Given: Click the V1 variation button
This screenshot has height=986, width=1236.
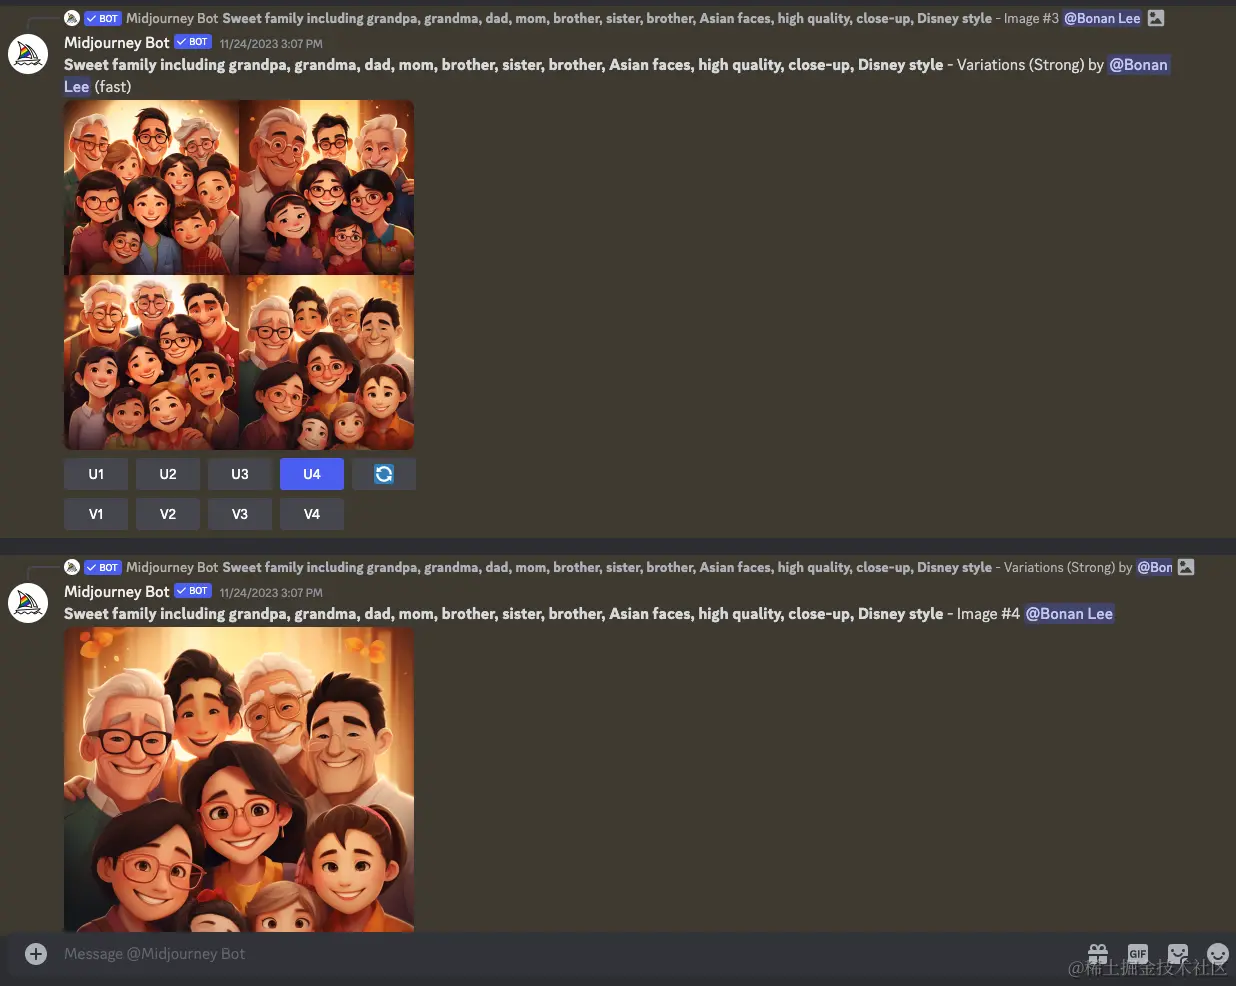Looking at the screenshot, I should click(96, 514).
